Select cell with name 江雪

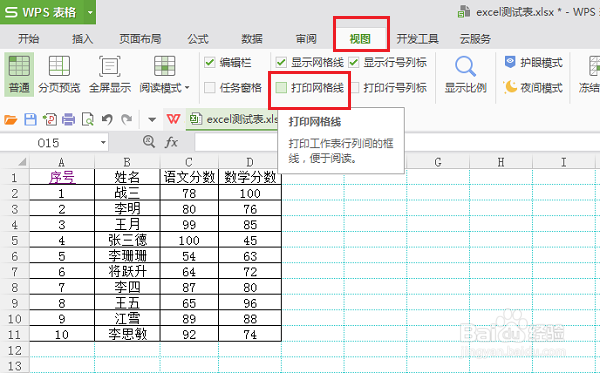pyautogui.click(x=127, y=319)
